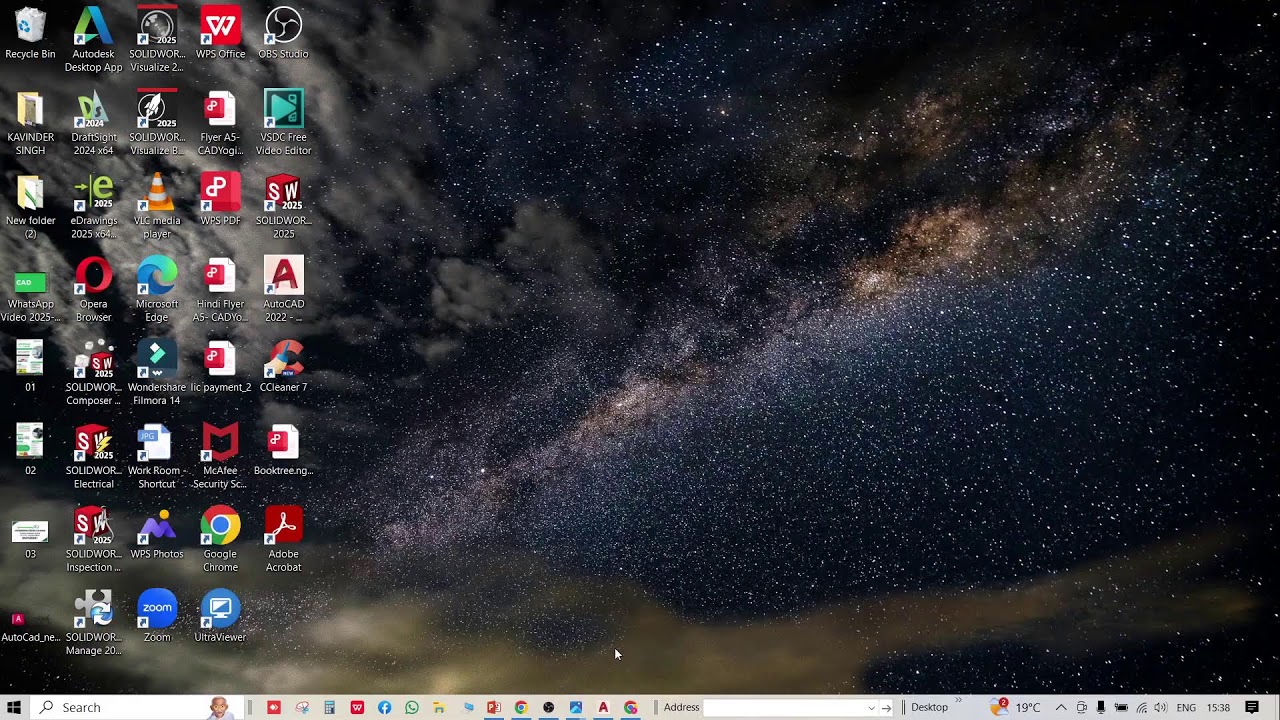Switch to PowerPoint in the taskbar

(494, 707)
